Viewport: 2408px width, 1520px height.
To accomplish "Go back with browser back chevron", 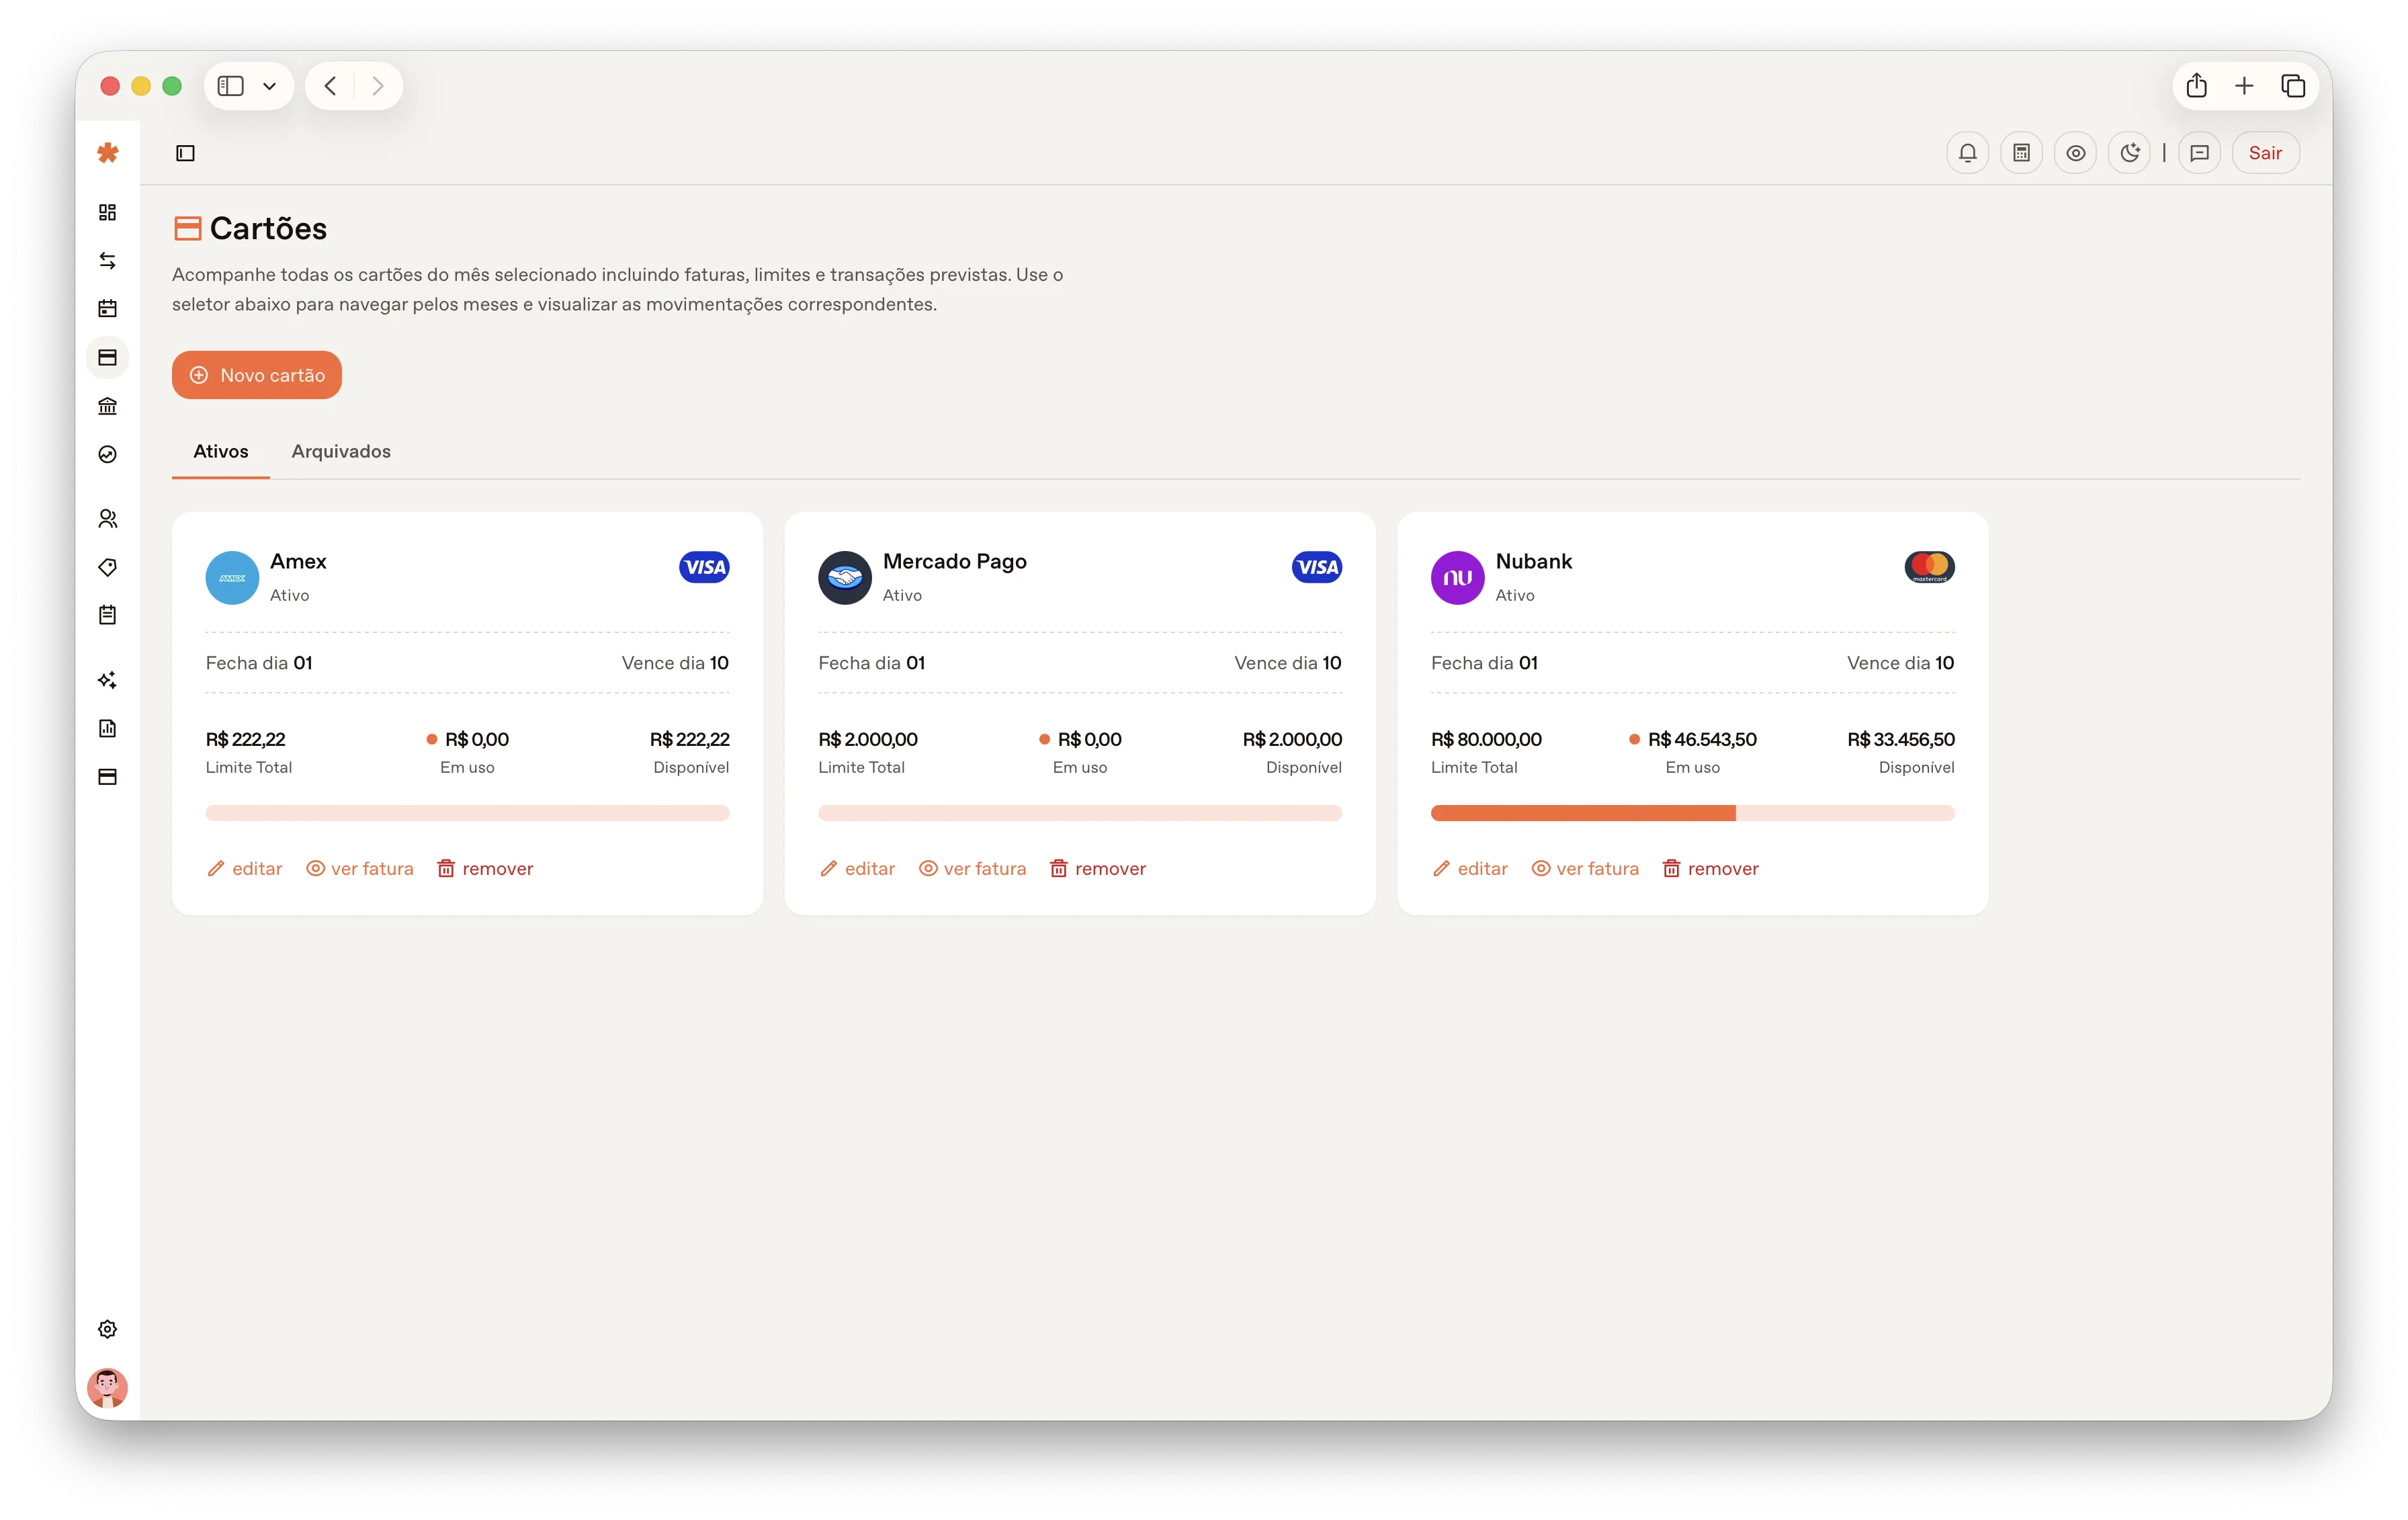I will pyautogui.click(x=330, y=86).
